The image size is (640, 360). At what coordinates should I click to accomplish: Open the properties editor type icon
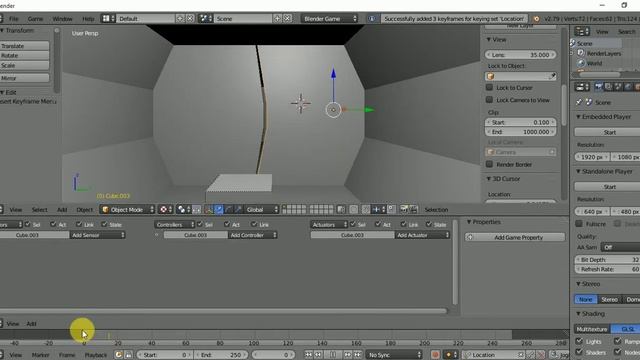(x=582, y=87)
